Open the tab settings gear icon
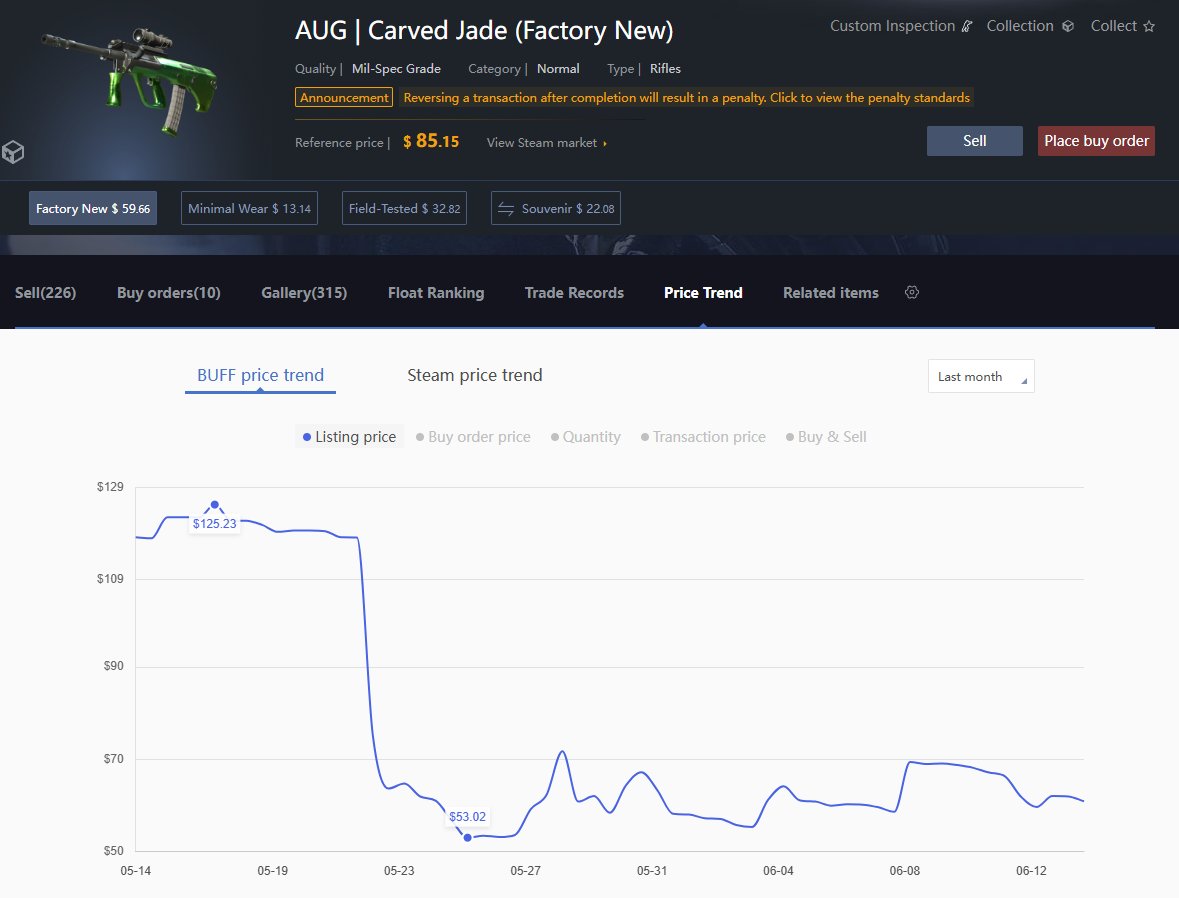Image resolution: width=1179 pixels, height=898 pixels. tap(911, 293)
